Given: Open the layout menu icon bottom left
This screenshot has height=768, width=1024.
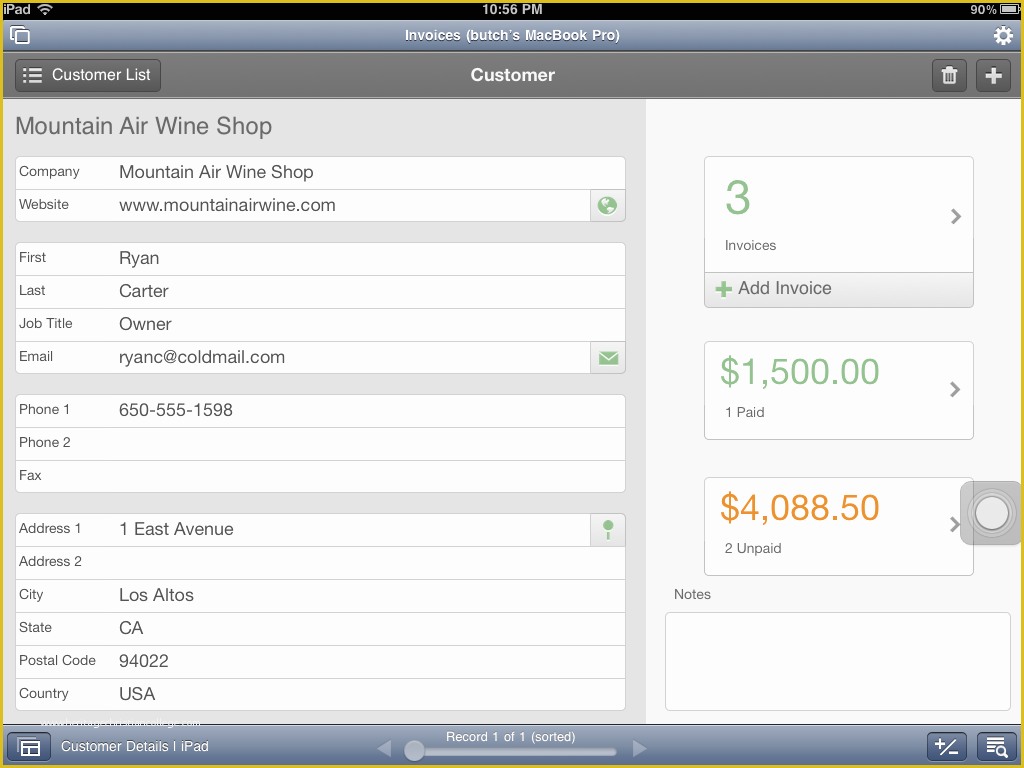Looking at the screenshot, I should (29, 746).
